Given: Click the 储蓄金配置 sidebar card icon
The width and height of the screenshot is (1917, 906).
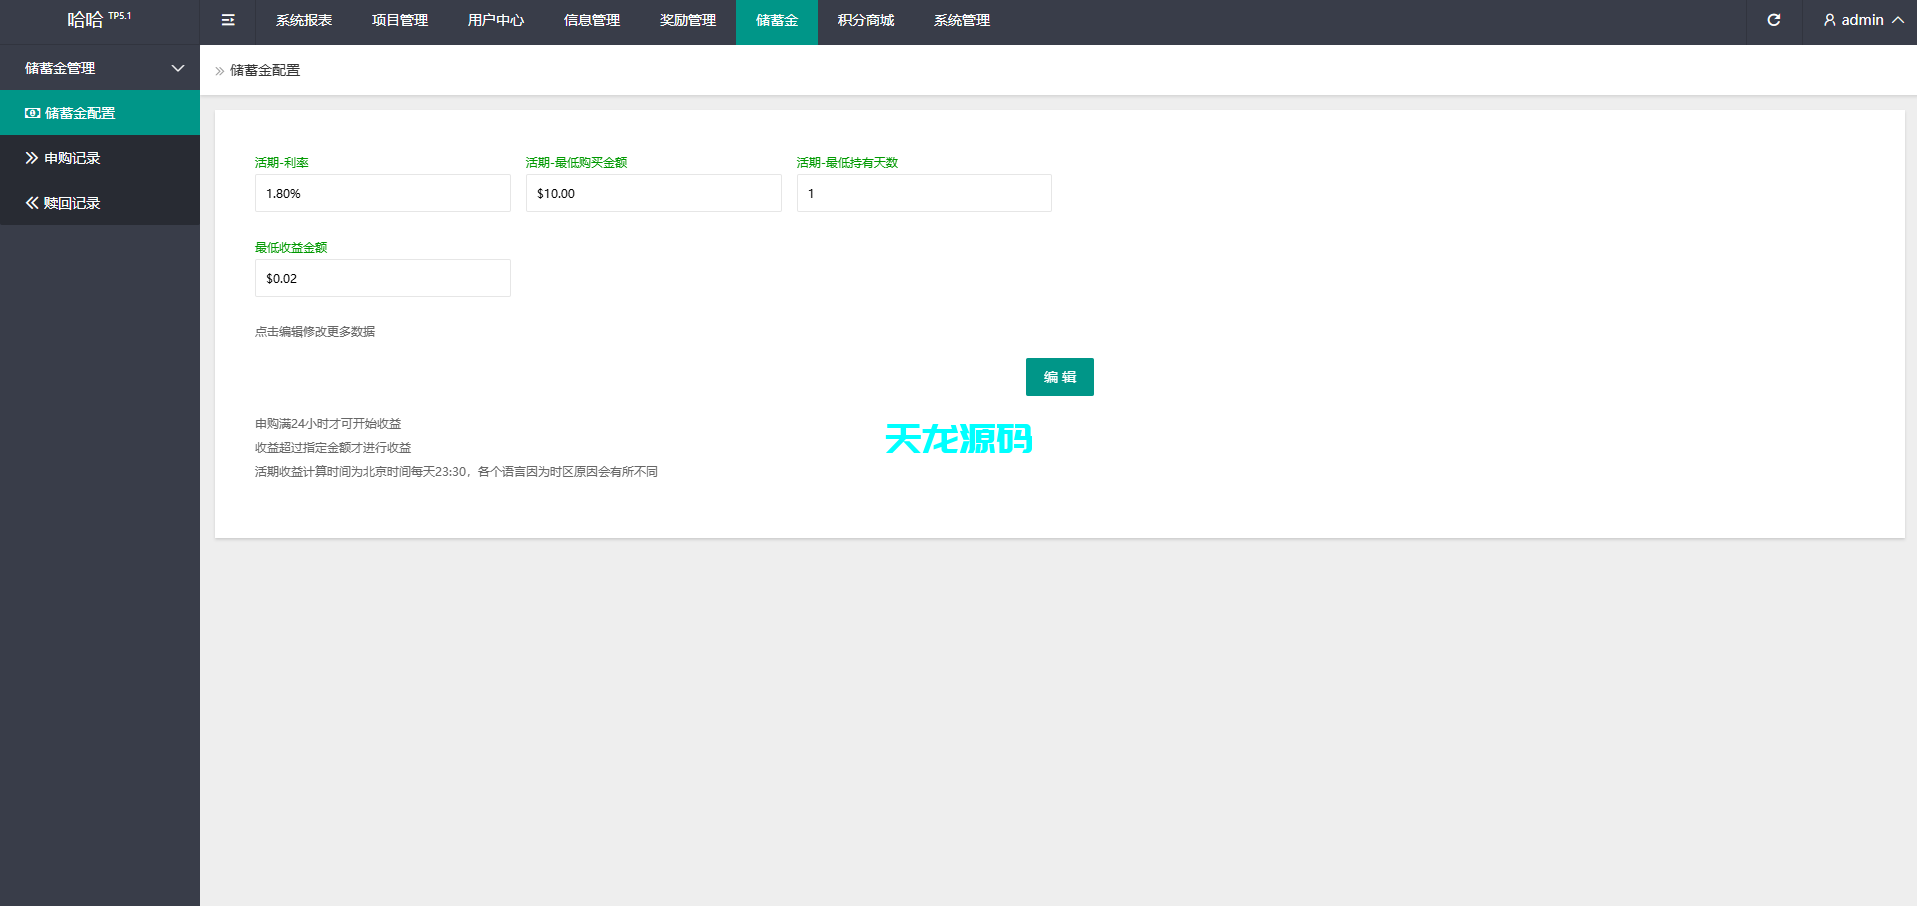Looking at the screenshot, I should point(31,113).
